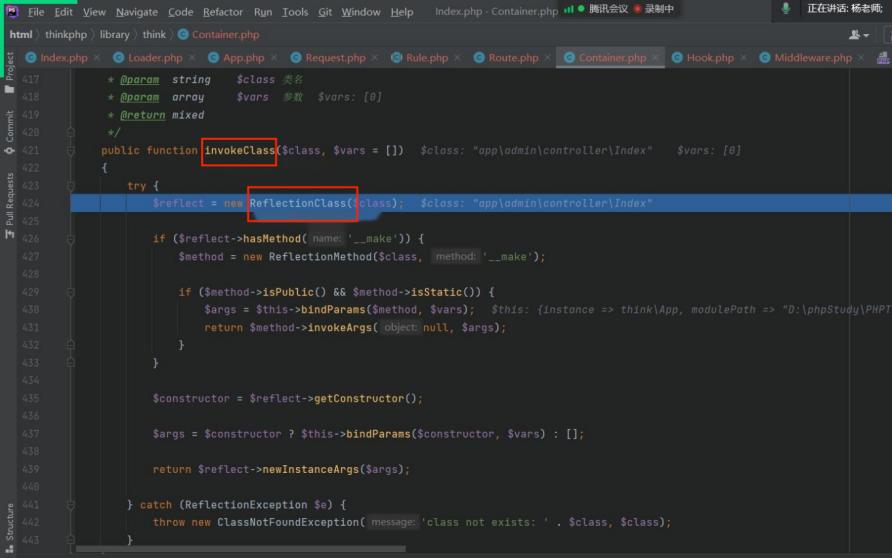The image size is (892, 559).
Task: Open the Run menu
Action: (x=262, y=12)
